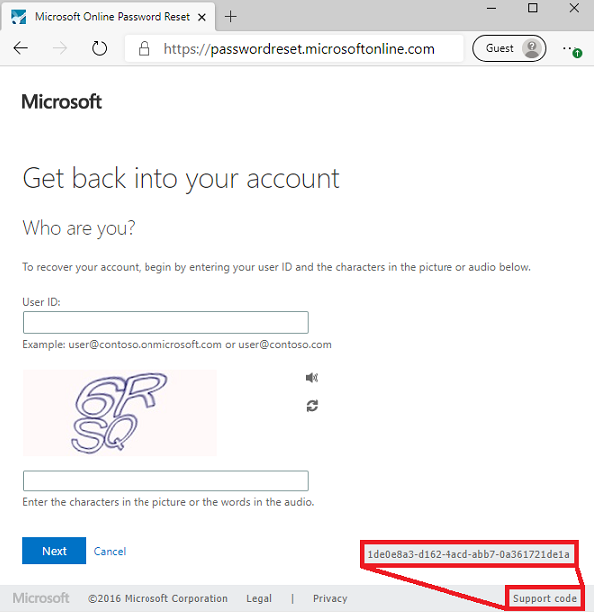594x612 pixels.
Task: Minimize the browser window
Action: 492,8
